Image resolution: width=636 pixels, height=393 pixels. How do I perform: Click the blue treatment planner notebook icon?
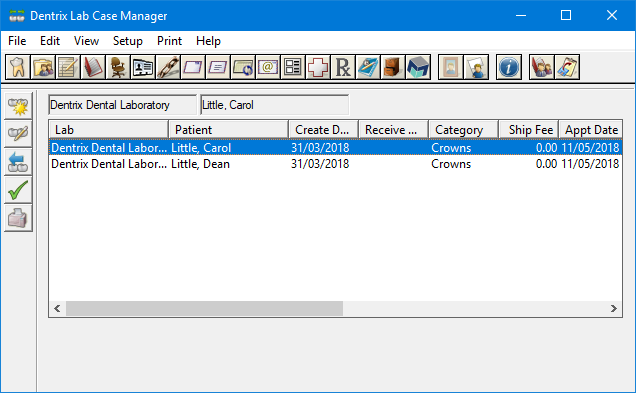click(368, 67)
